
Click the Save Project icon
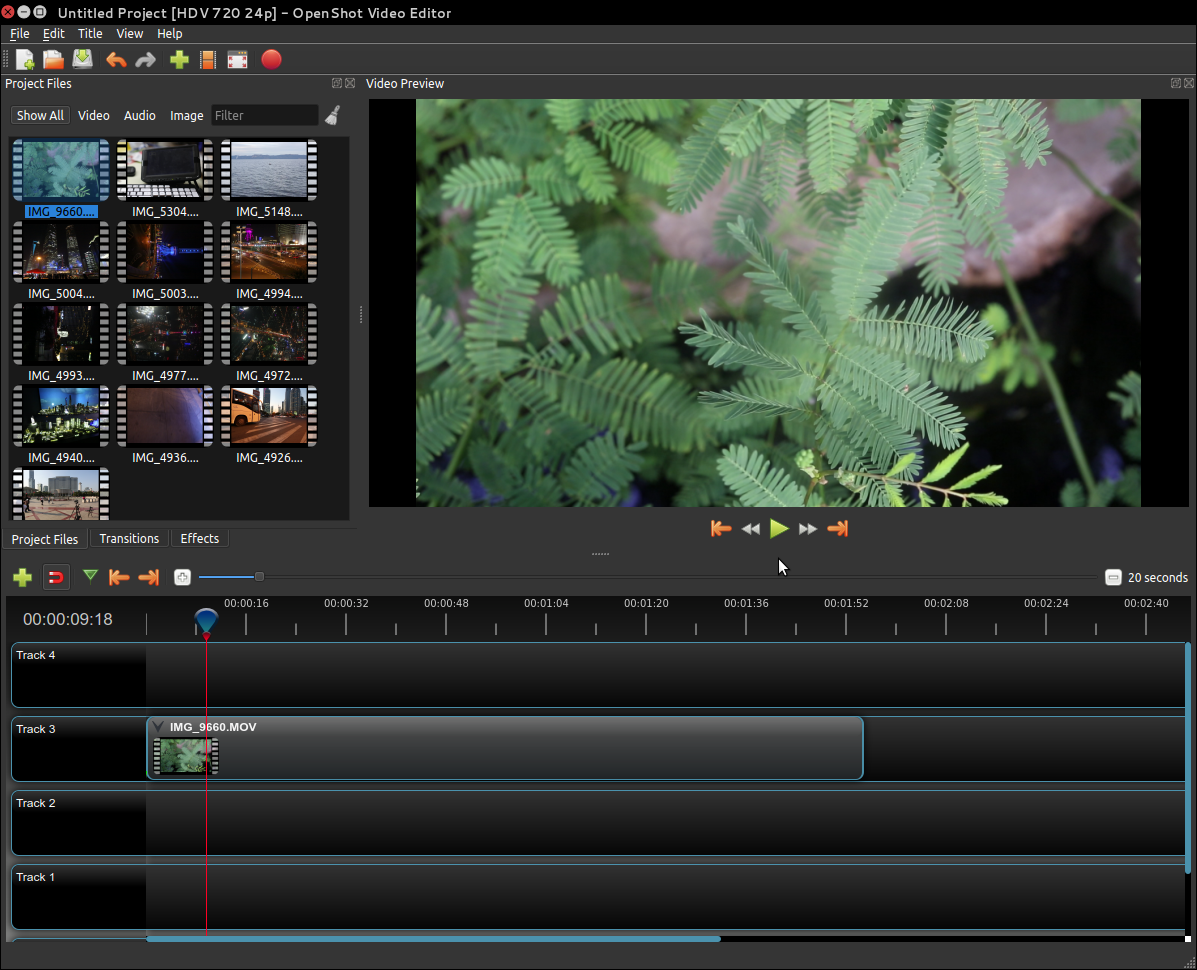[x=83, y=60]
